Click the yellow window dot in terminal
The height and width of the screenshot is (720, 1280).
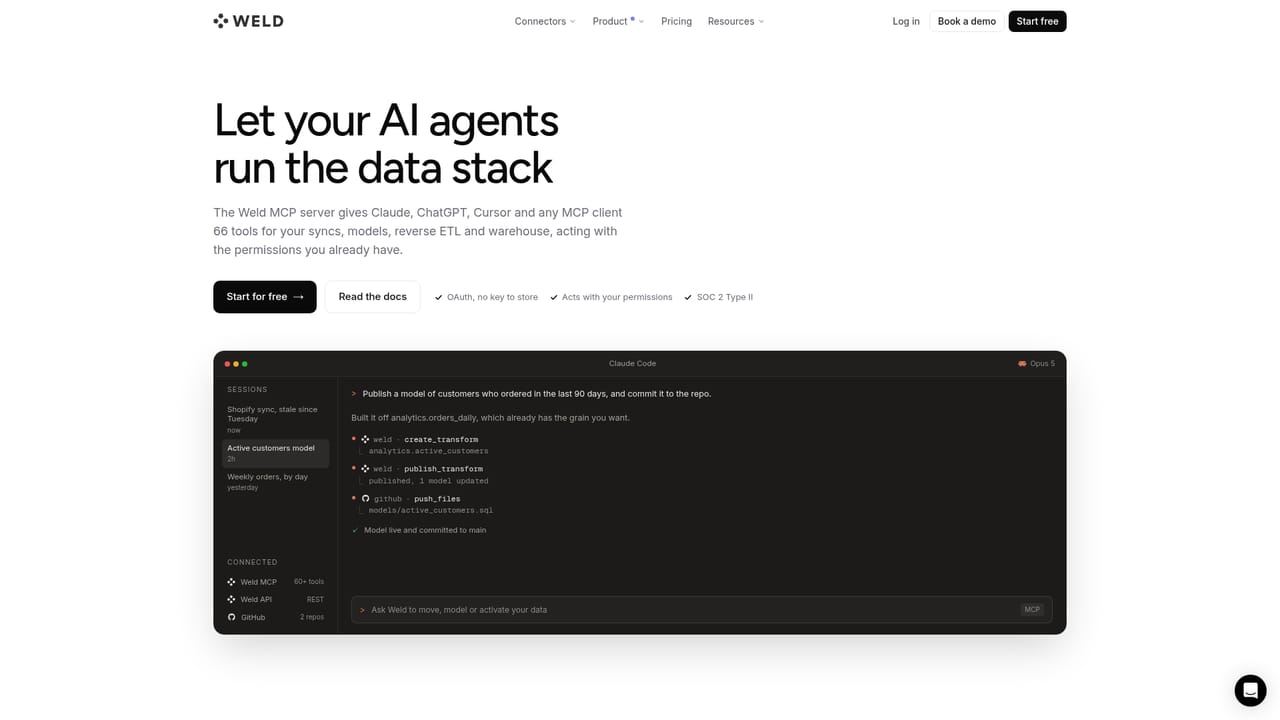236,364
